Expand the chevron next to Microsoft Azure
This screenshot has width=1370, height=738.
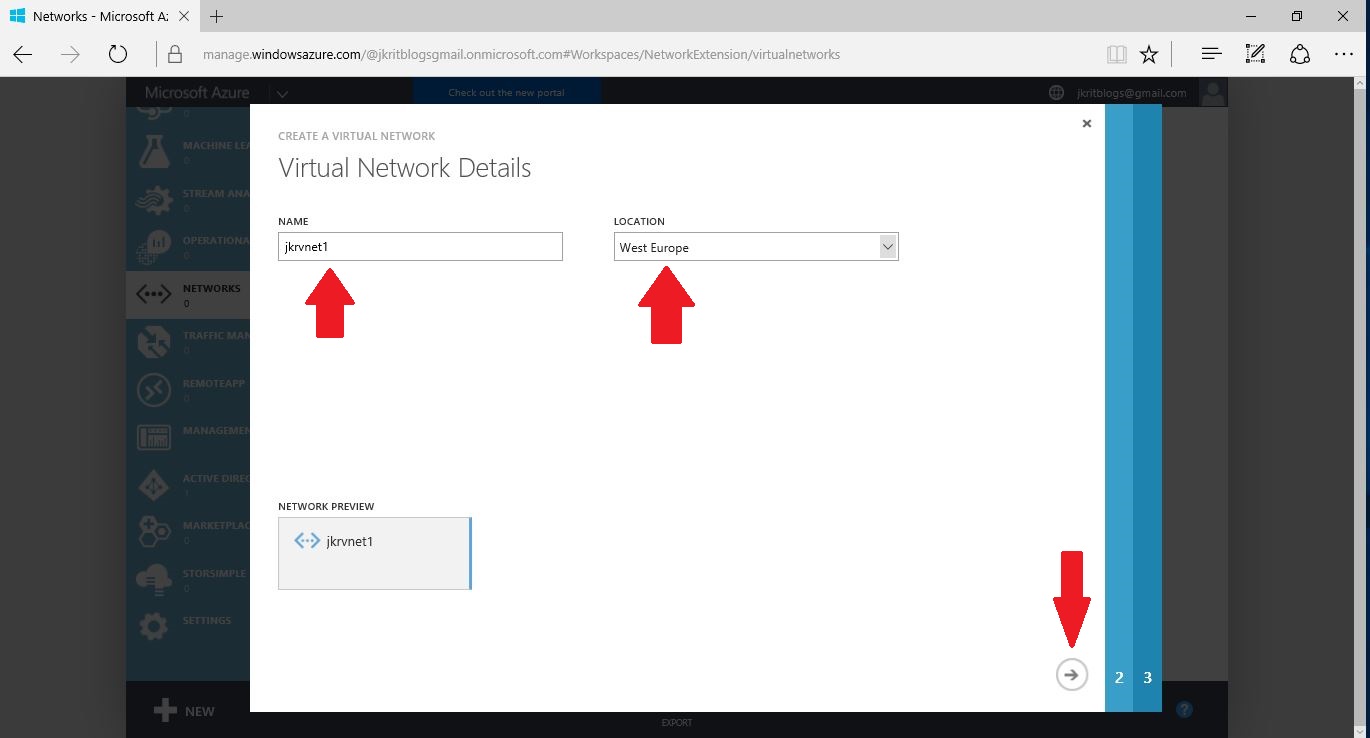click(x=283, y=93)
